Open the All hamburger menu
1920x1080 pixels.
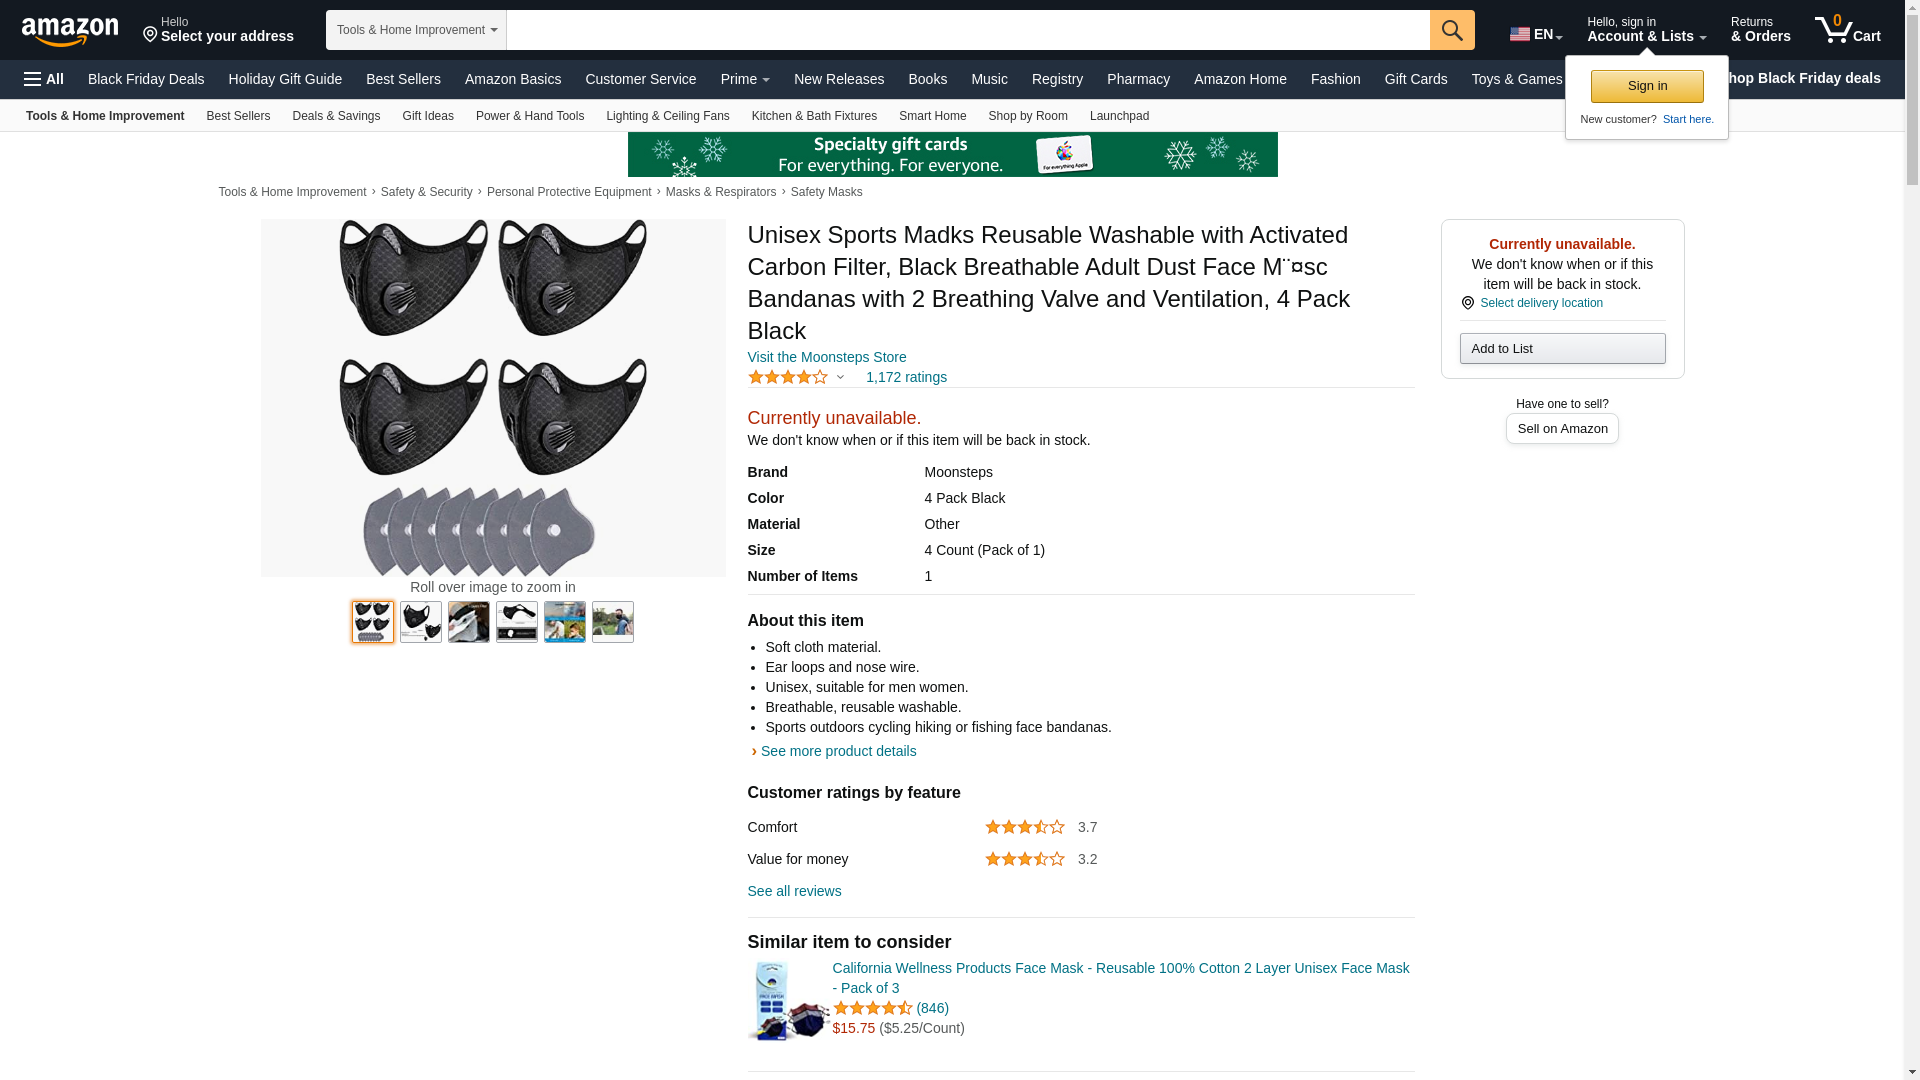coord(44,79)
